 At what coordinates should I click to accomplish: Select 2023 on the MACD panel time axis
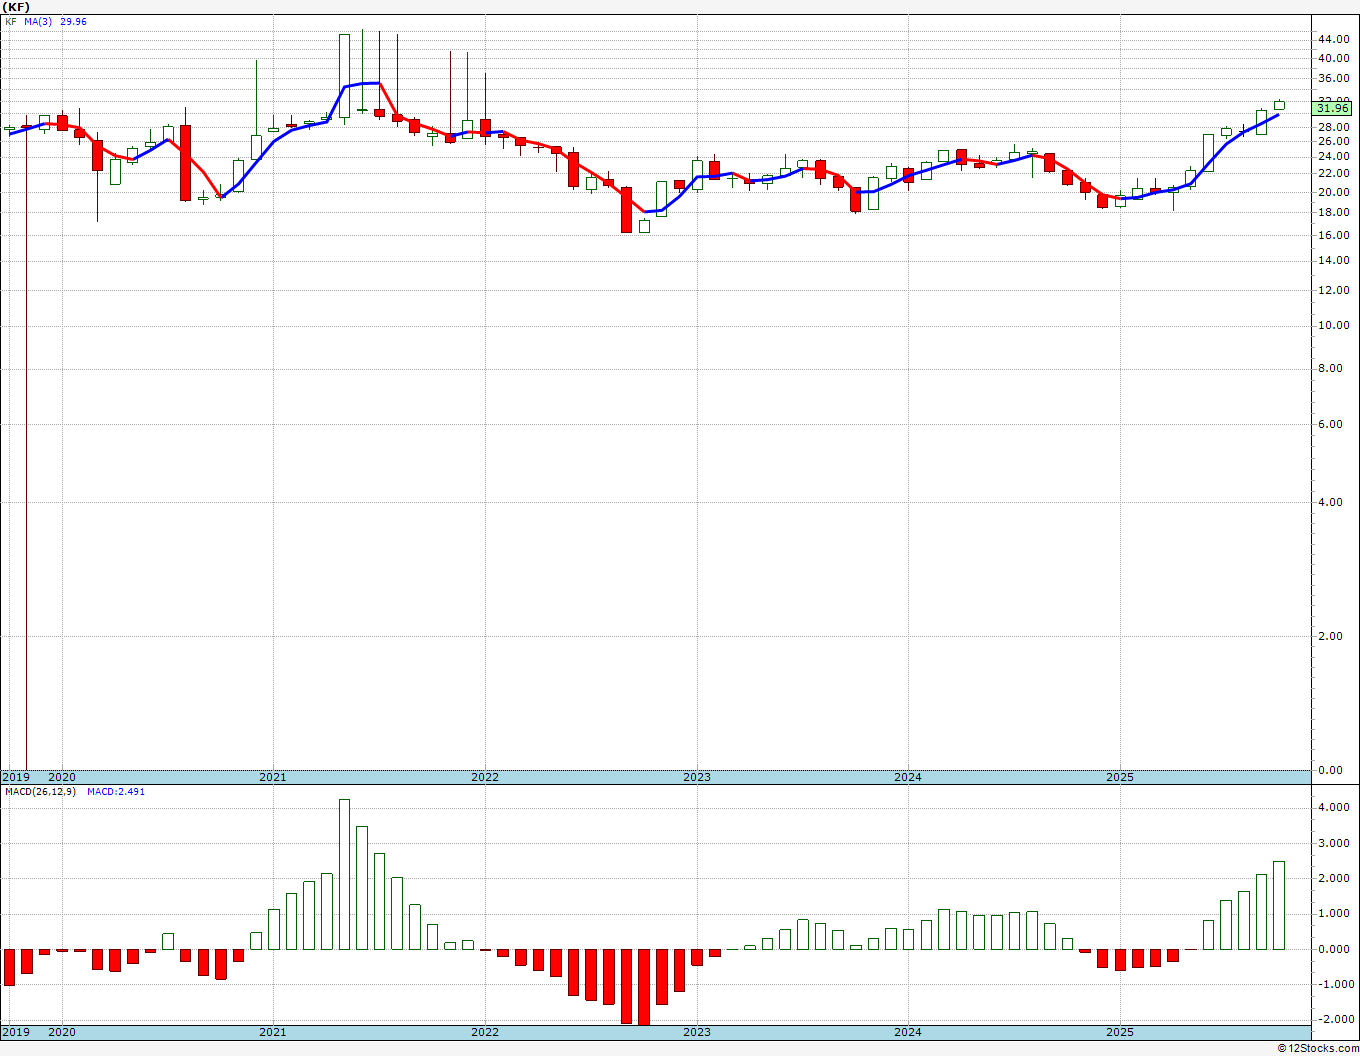click(x=697, y=1032)
